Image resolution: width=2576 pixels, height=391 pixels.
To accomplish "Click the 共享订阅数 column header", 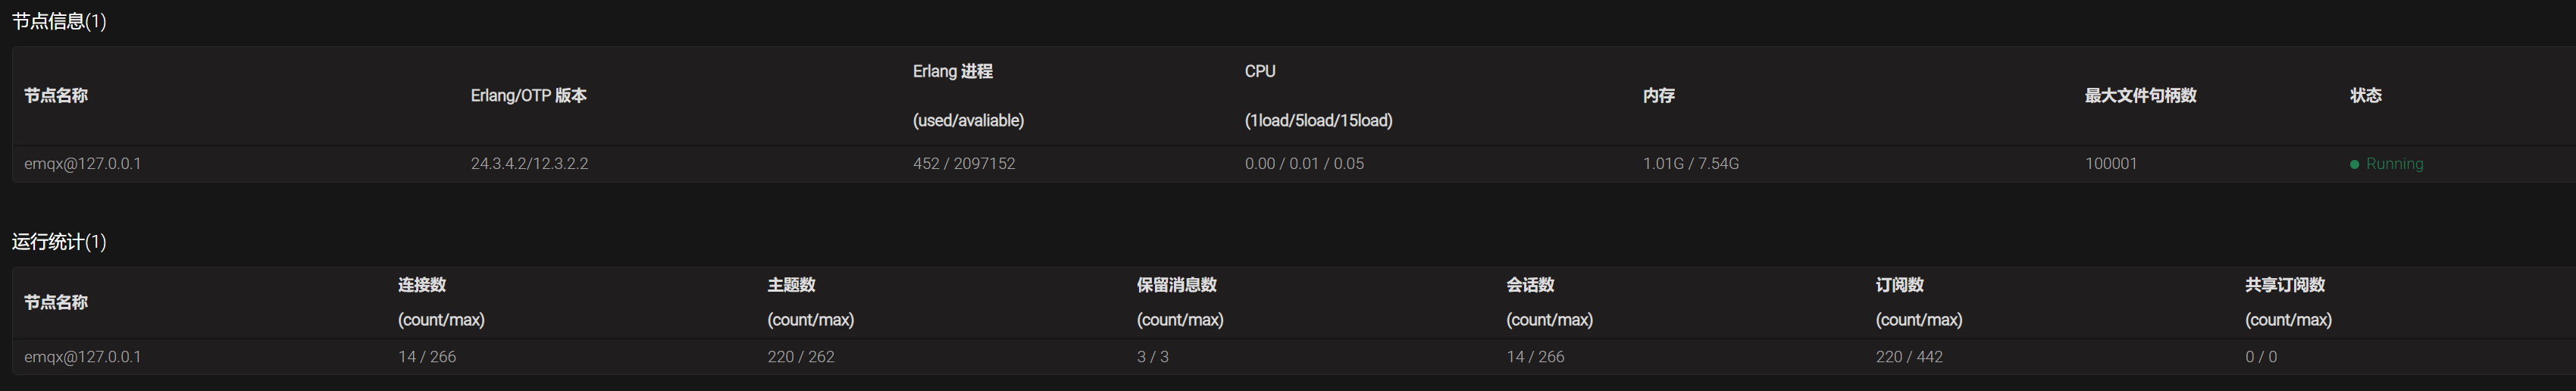I will pyautogui.click(x=2284, y=285).
